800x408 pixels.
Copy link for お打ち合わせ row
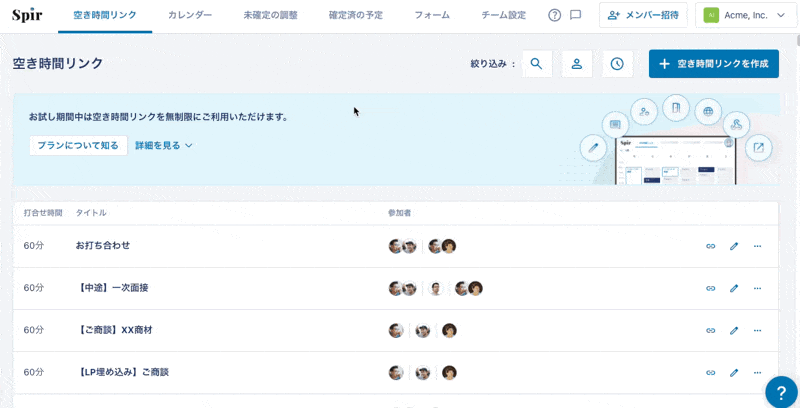[x=711, y=246]
